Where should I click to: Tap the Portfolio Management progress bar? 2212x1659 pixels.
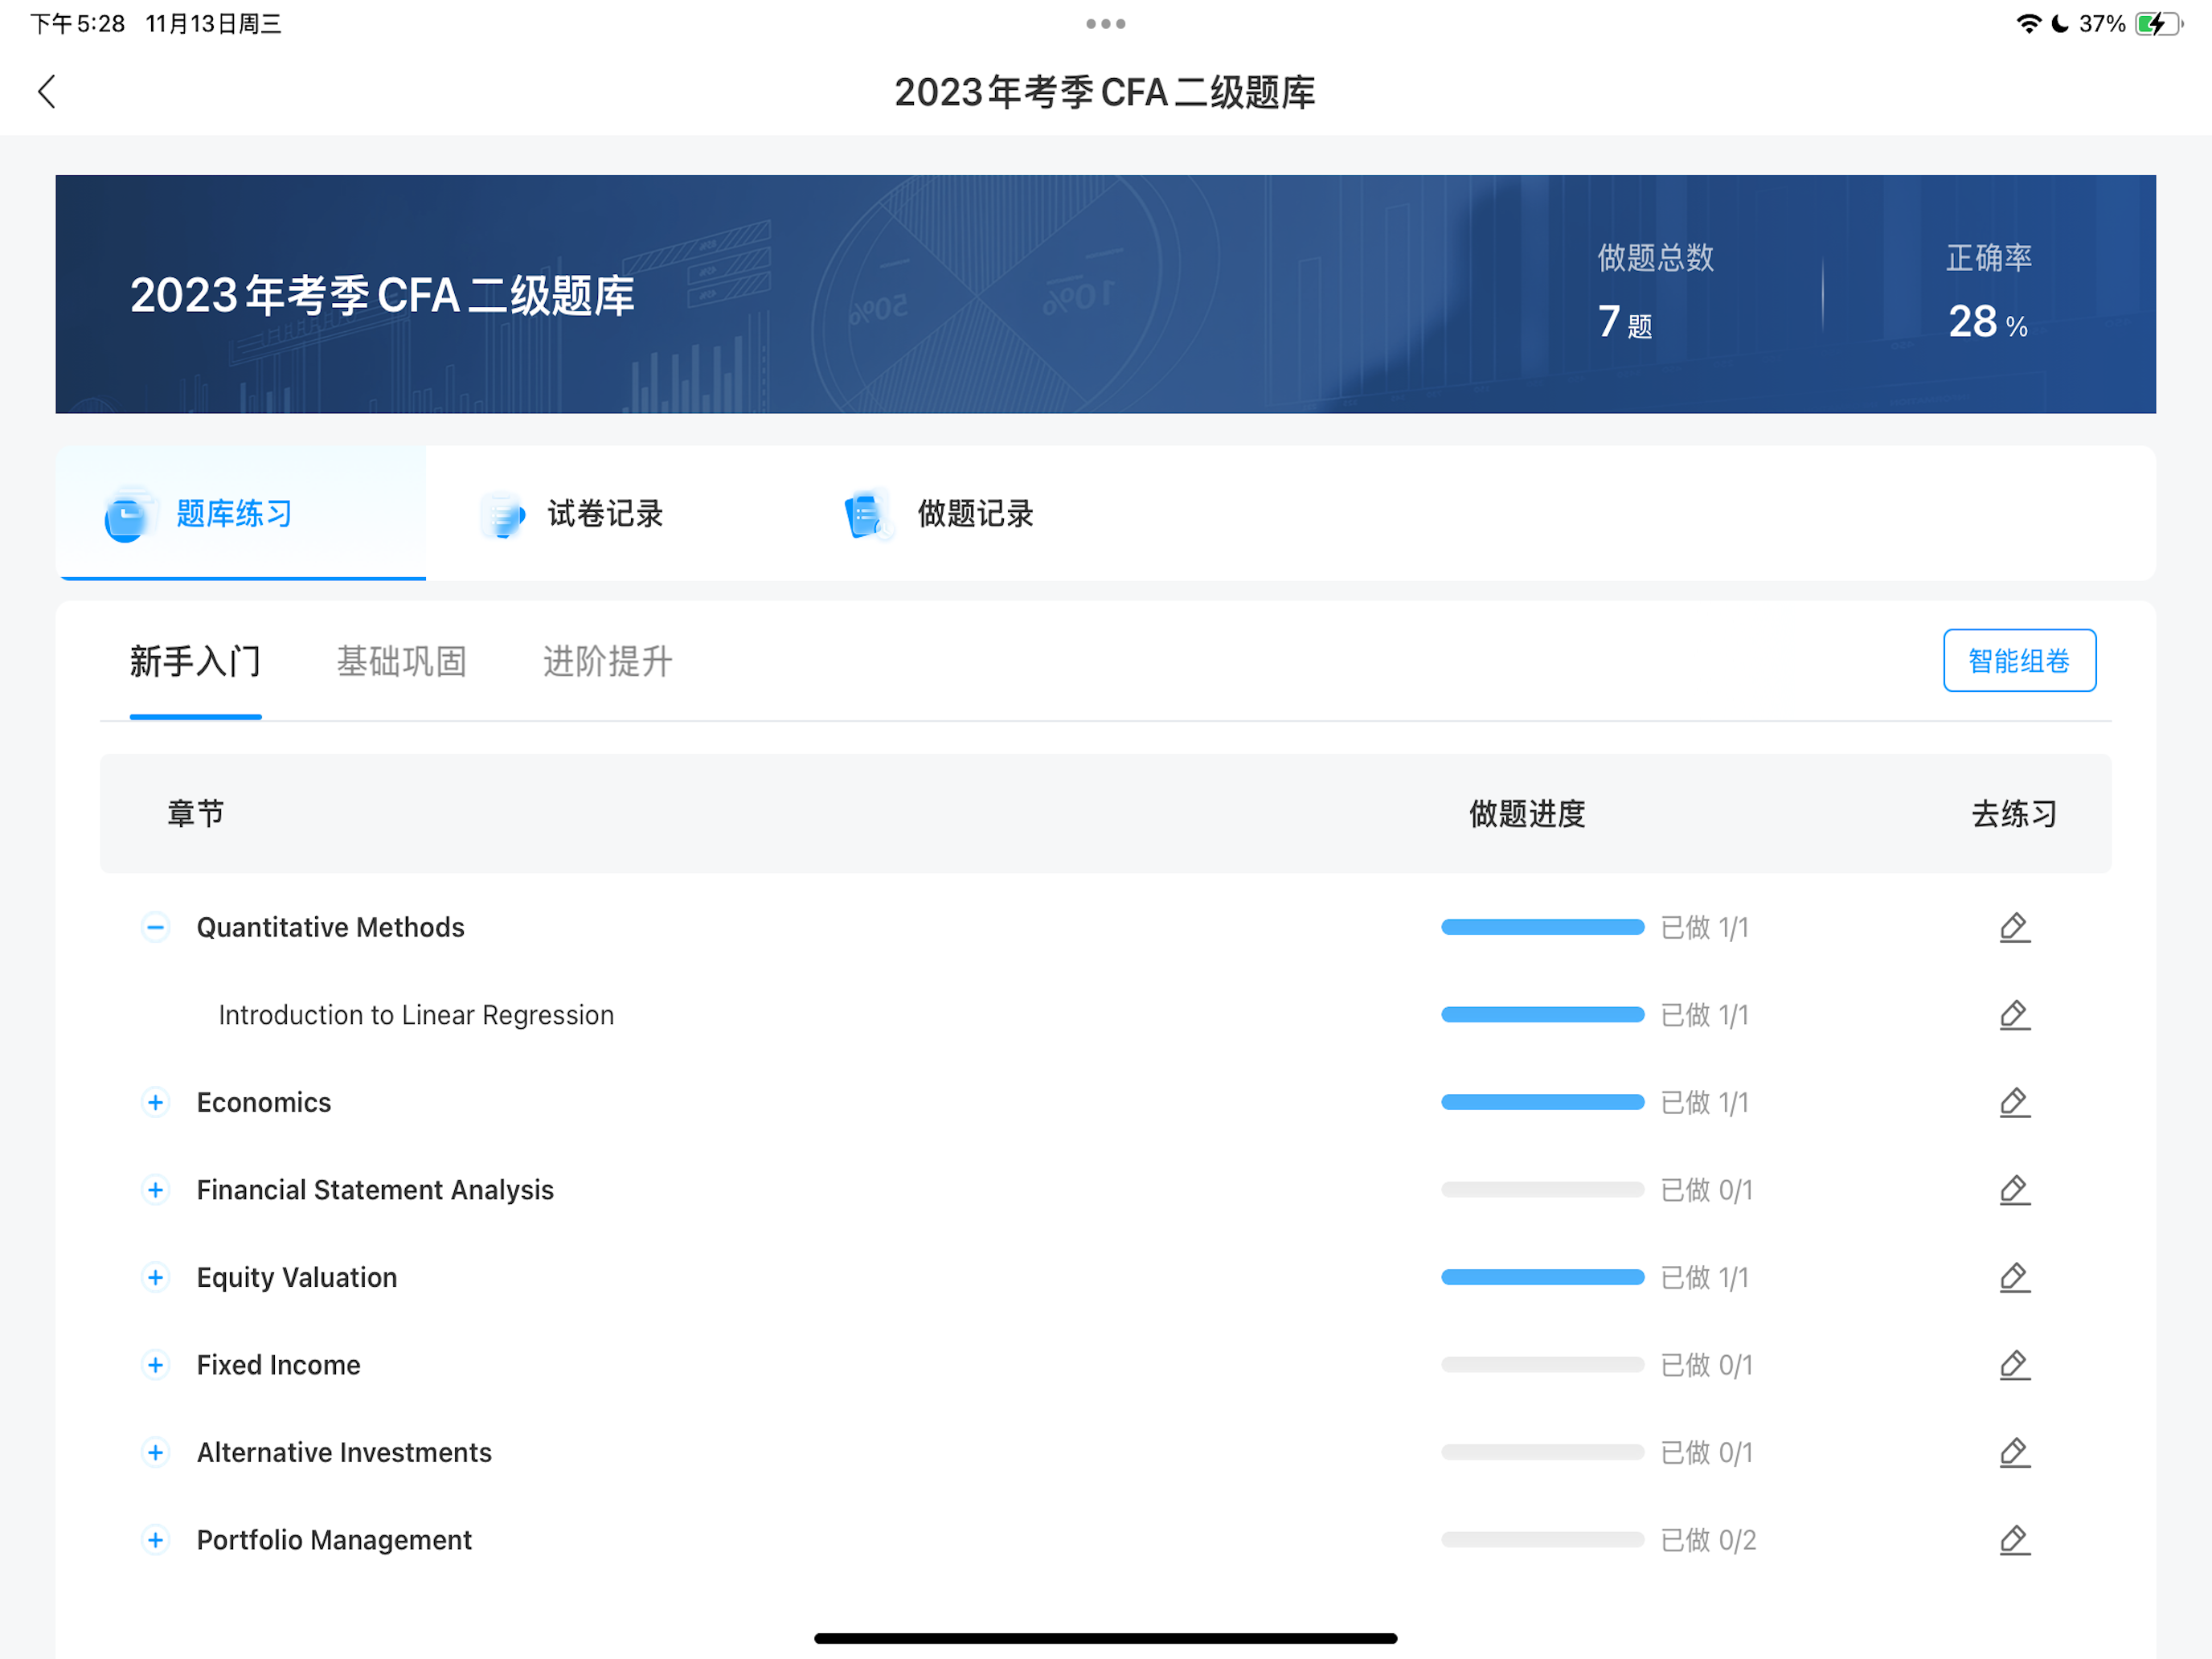click(x=1542, y=1540)
